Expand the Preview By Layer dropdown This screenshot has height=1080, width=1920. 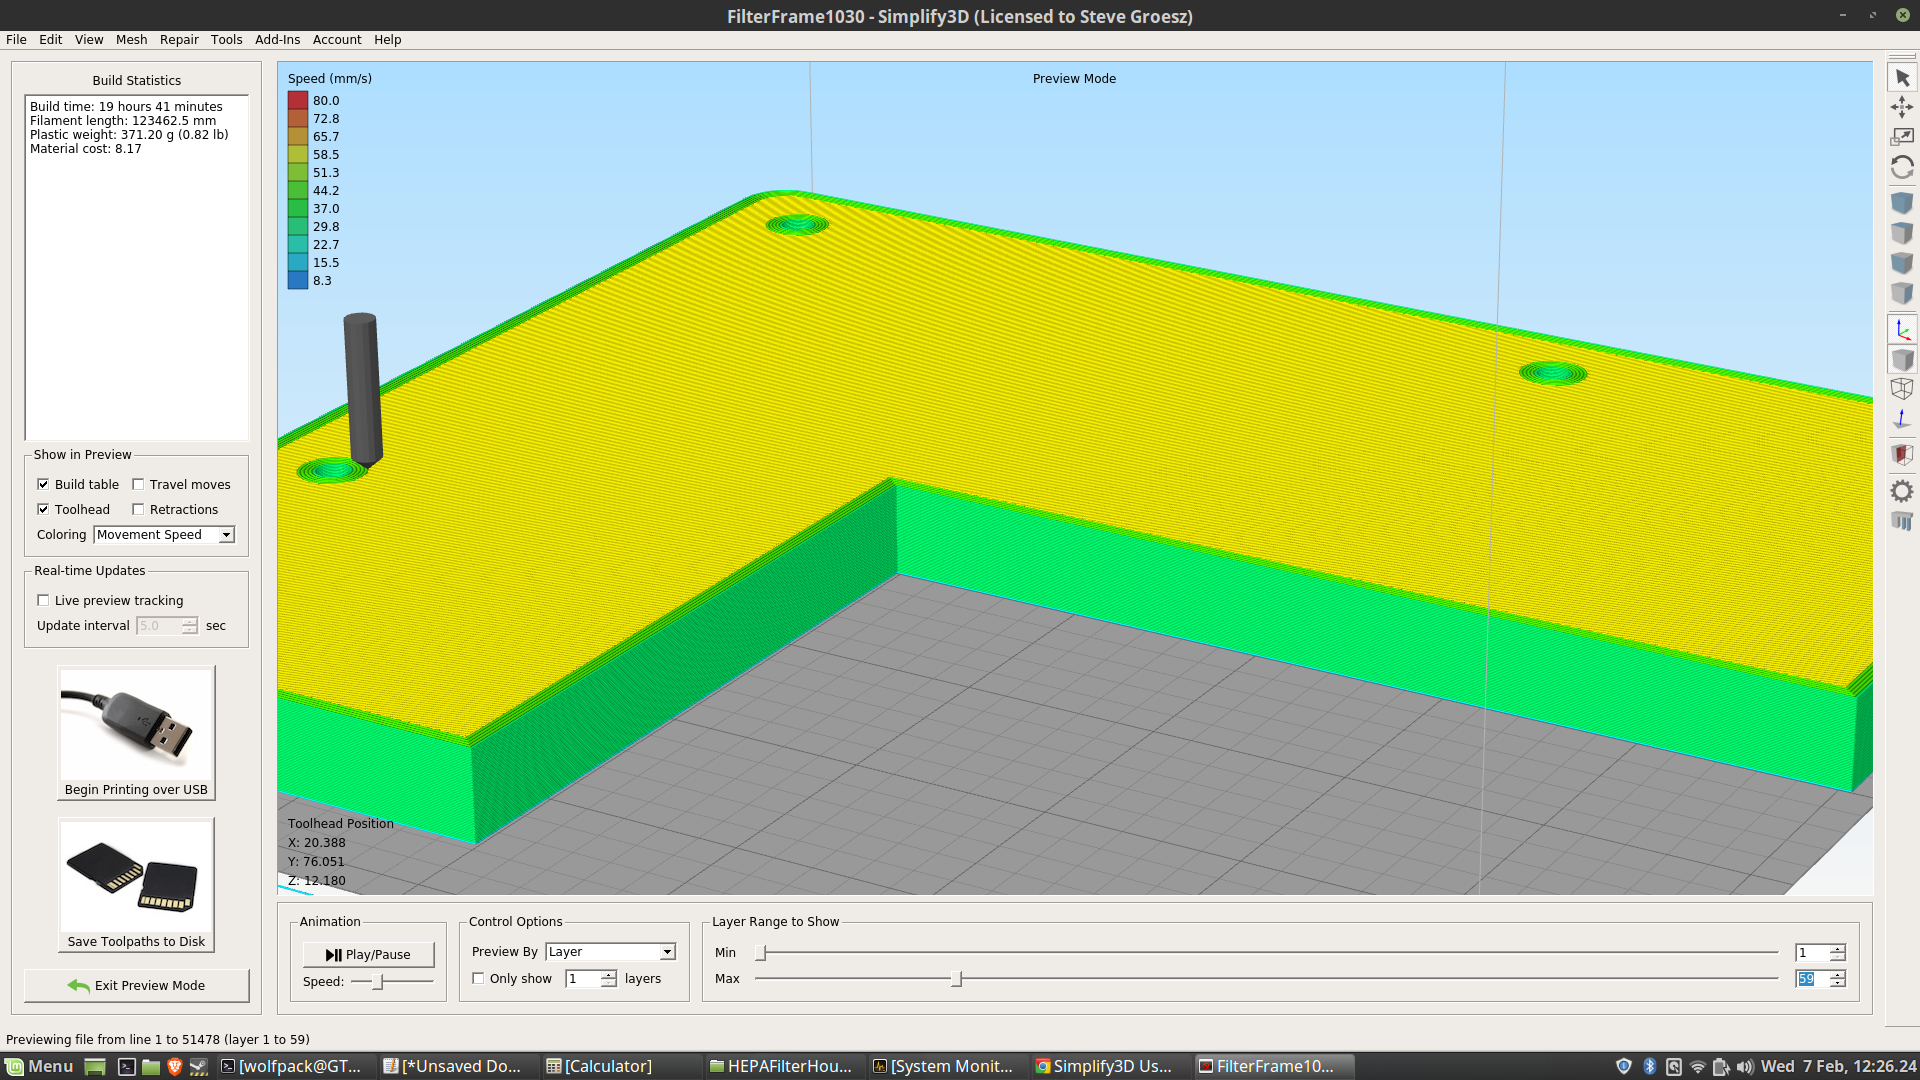pyautogui.click(x=610, y=952)
